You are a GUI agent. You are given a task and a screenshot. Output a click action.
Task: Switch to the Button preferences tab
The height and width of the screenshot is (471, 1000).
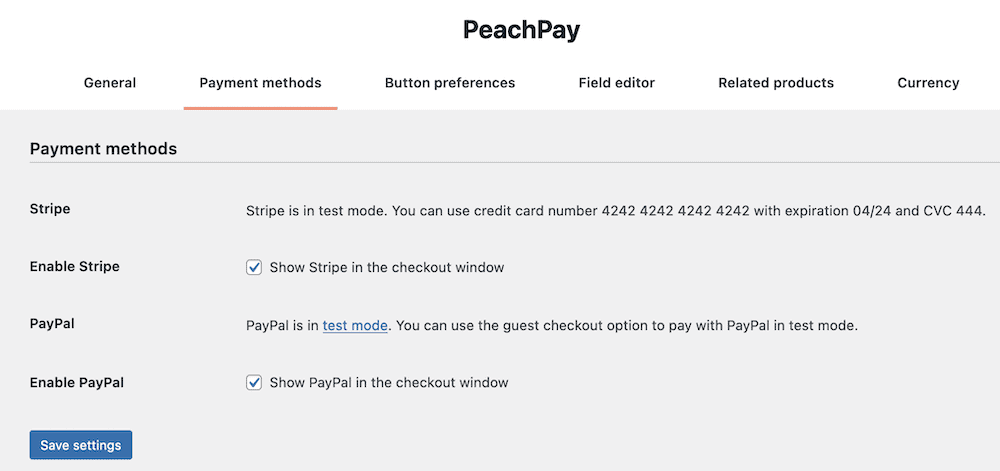click(450, 83)
